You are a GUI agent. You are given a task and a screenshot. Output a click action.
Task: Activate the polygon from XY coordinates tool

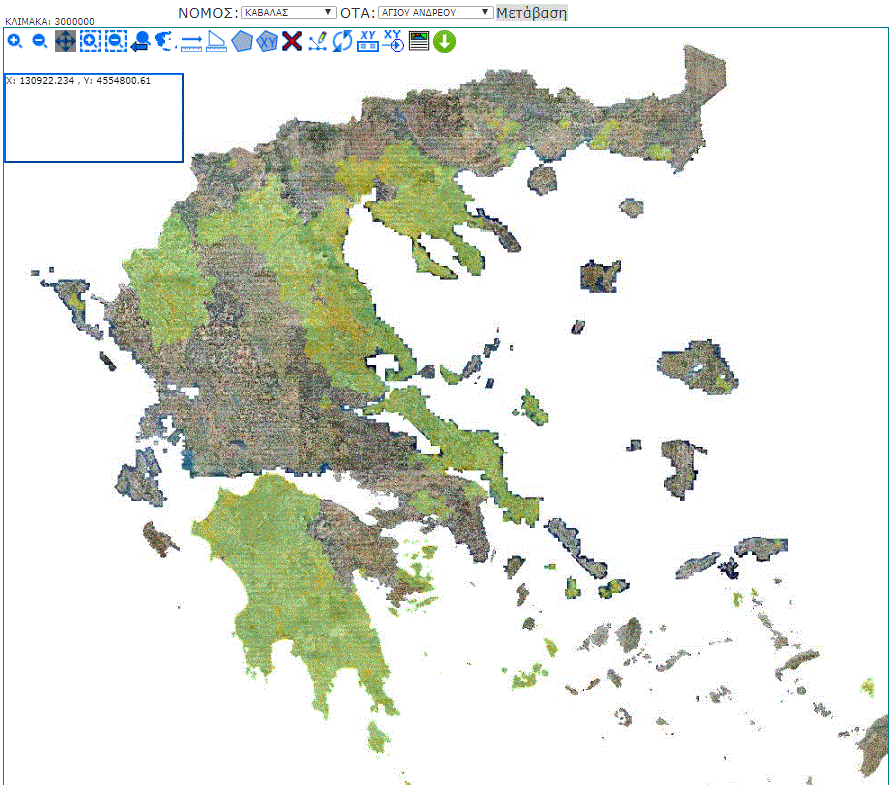(267, 41)
